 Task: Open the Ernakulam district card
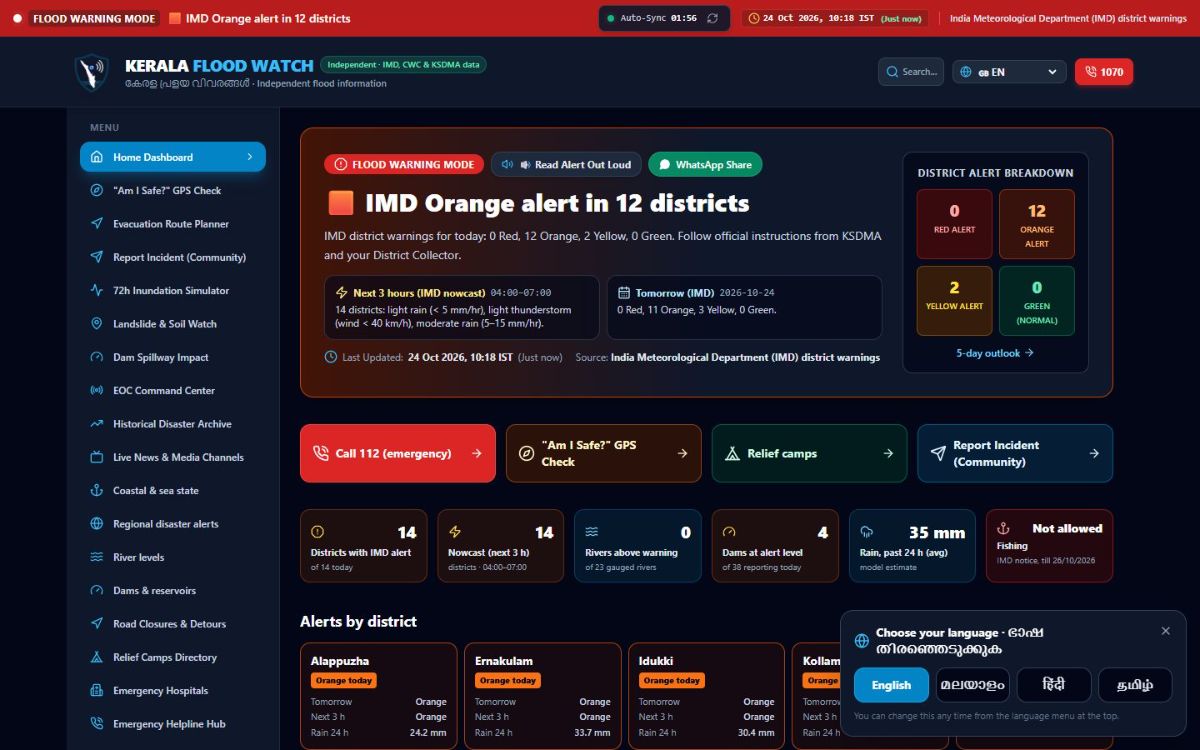tap(542, 696)
